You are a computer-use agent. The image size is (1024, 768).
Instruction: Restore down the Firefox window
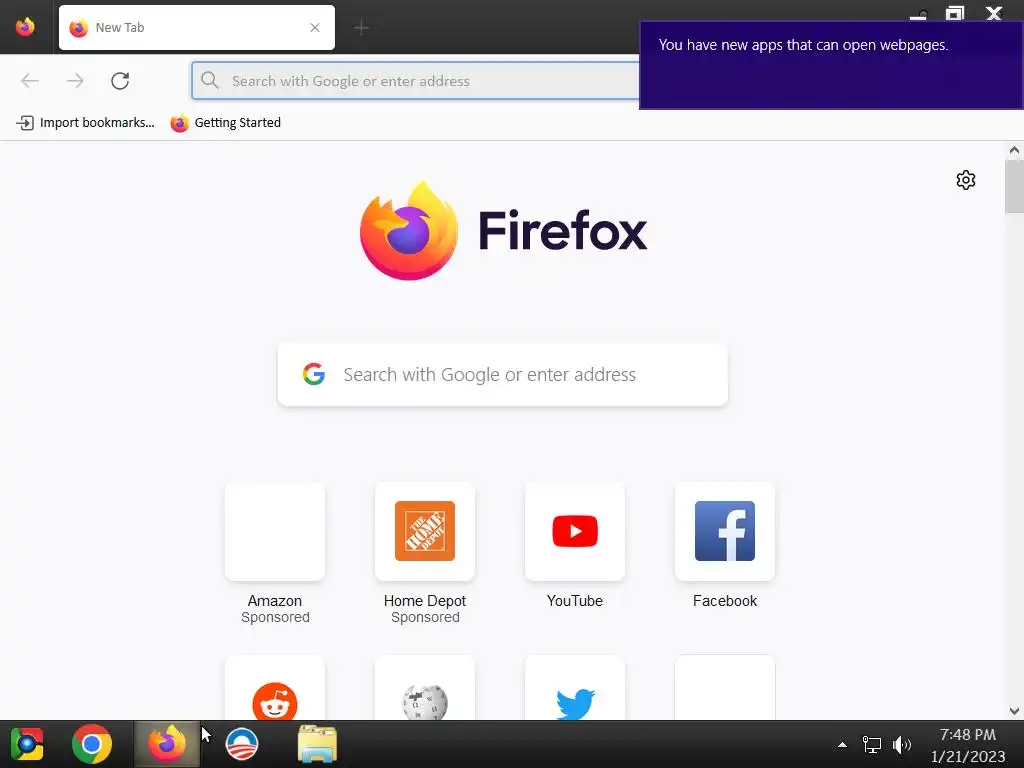pos(955,13)
